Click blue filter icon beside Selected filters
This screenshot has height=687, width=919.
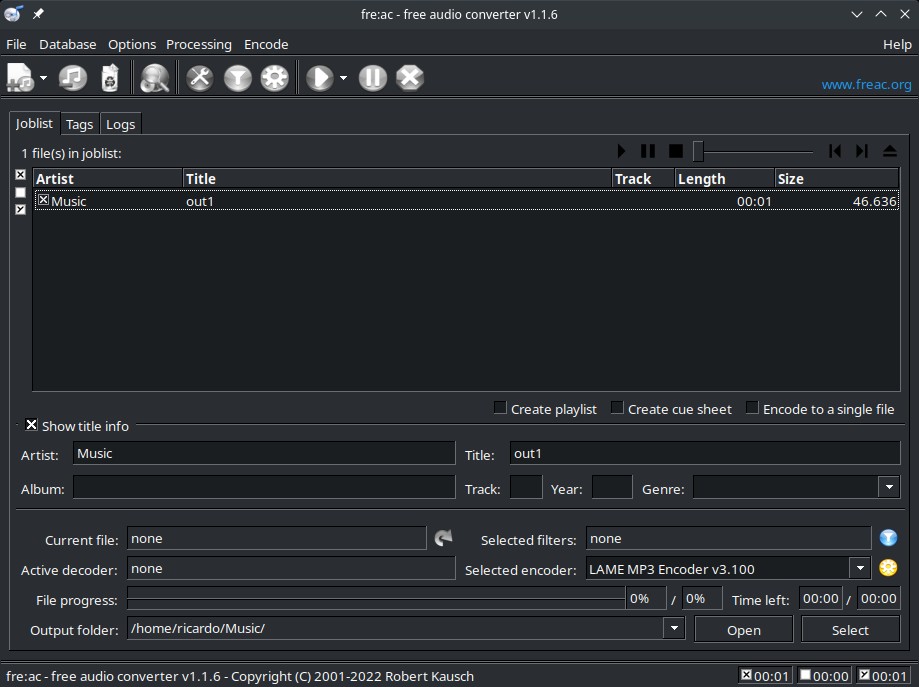(888, 538)
